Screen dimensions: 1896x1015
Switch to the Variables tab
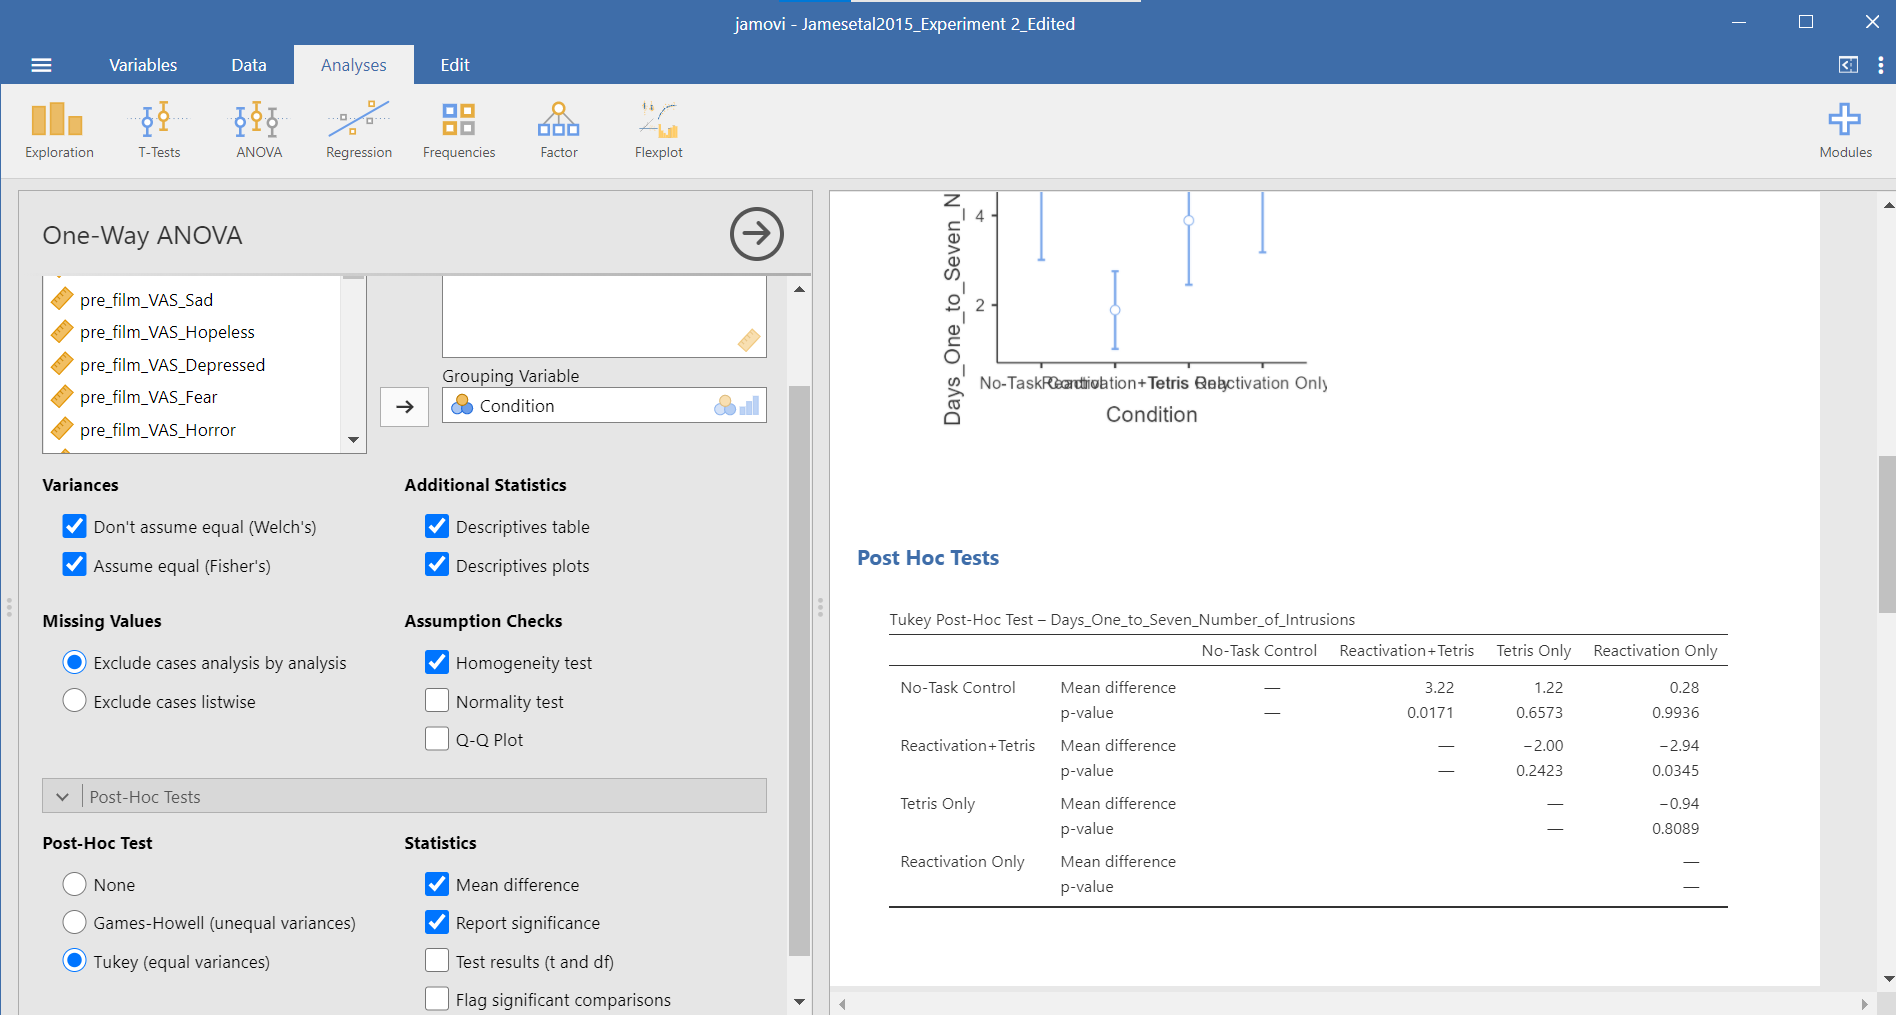(143, 65)
